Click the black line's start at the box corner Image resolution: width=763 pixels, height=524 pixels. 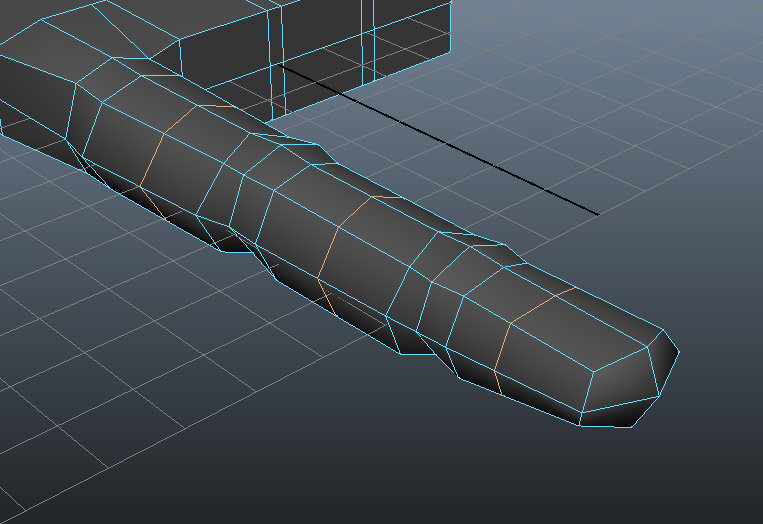[x=281, y=67]
